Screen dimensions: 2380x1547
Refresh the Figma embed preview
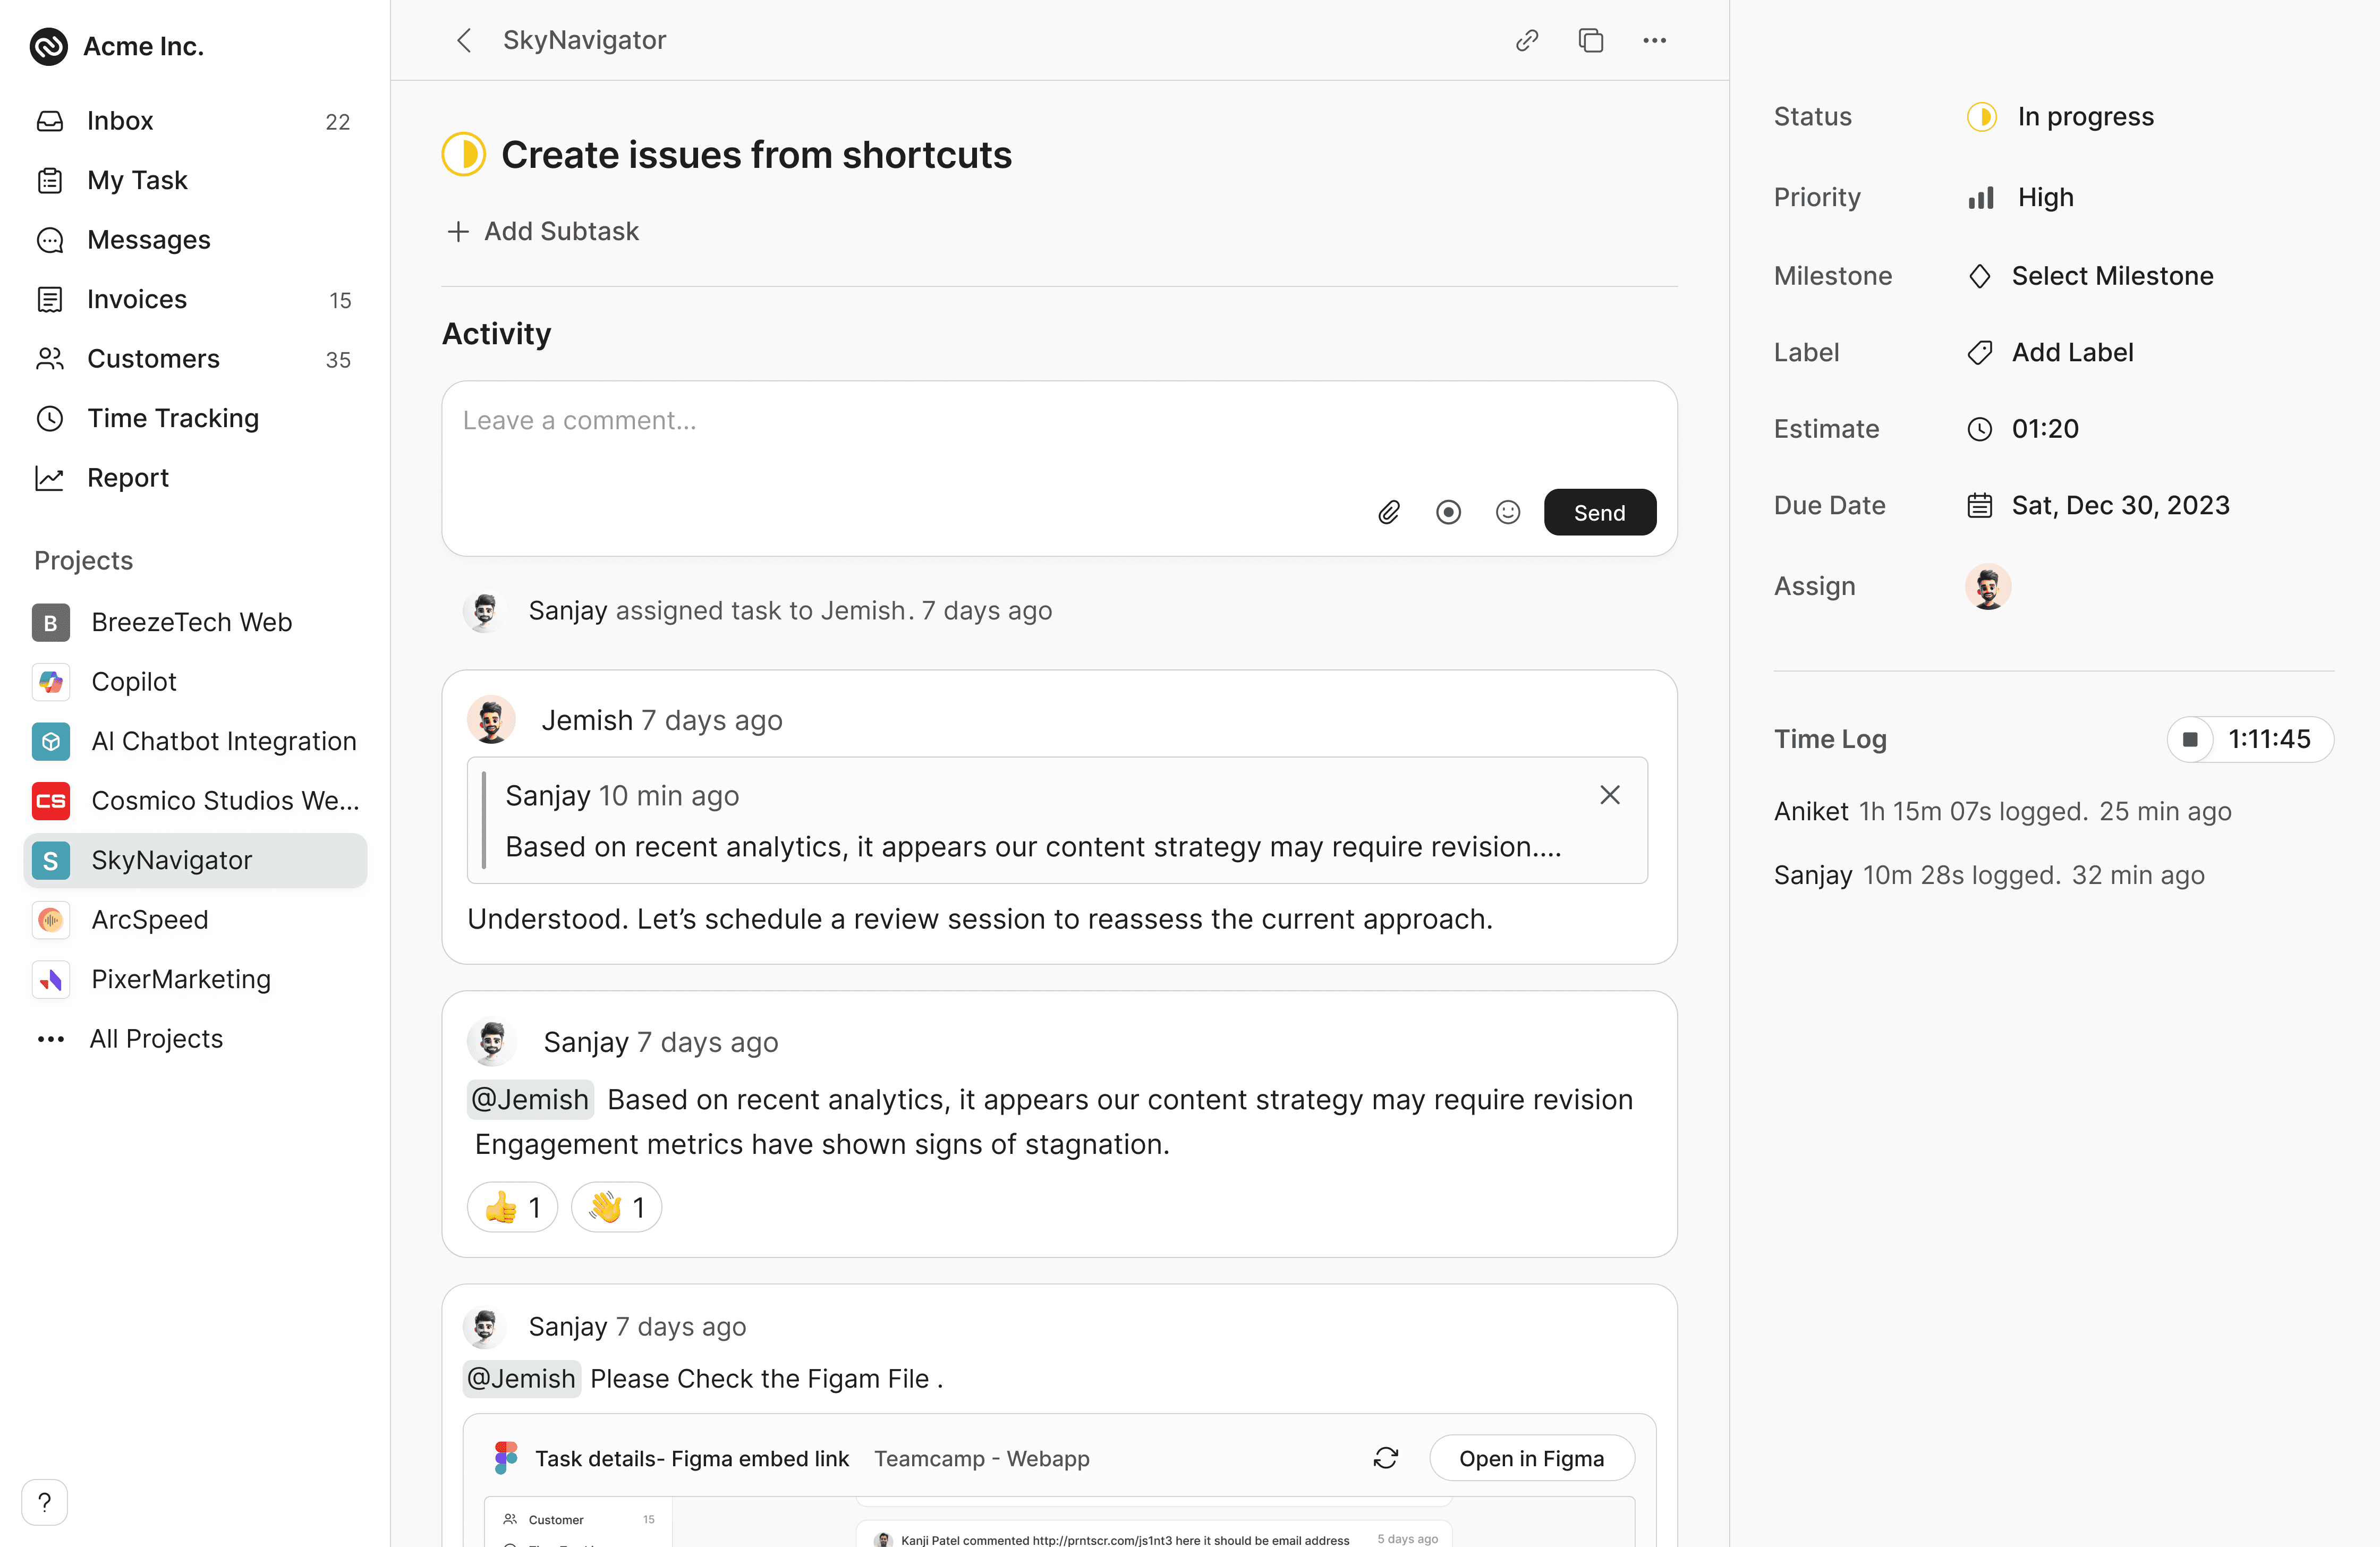[1385, 1458]
